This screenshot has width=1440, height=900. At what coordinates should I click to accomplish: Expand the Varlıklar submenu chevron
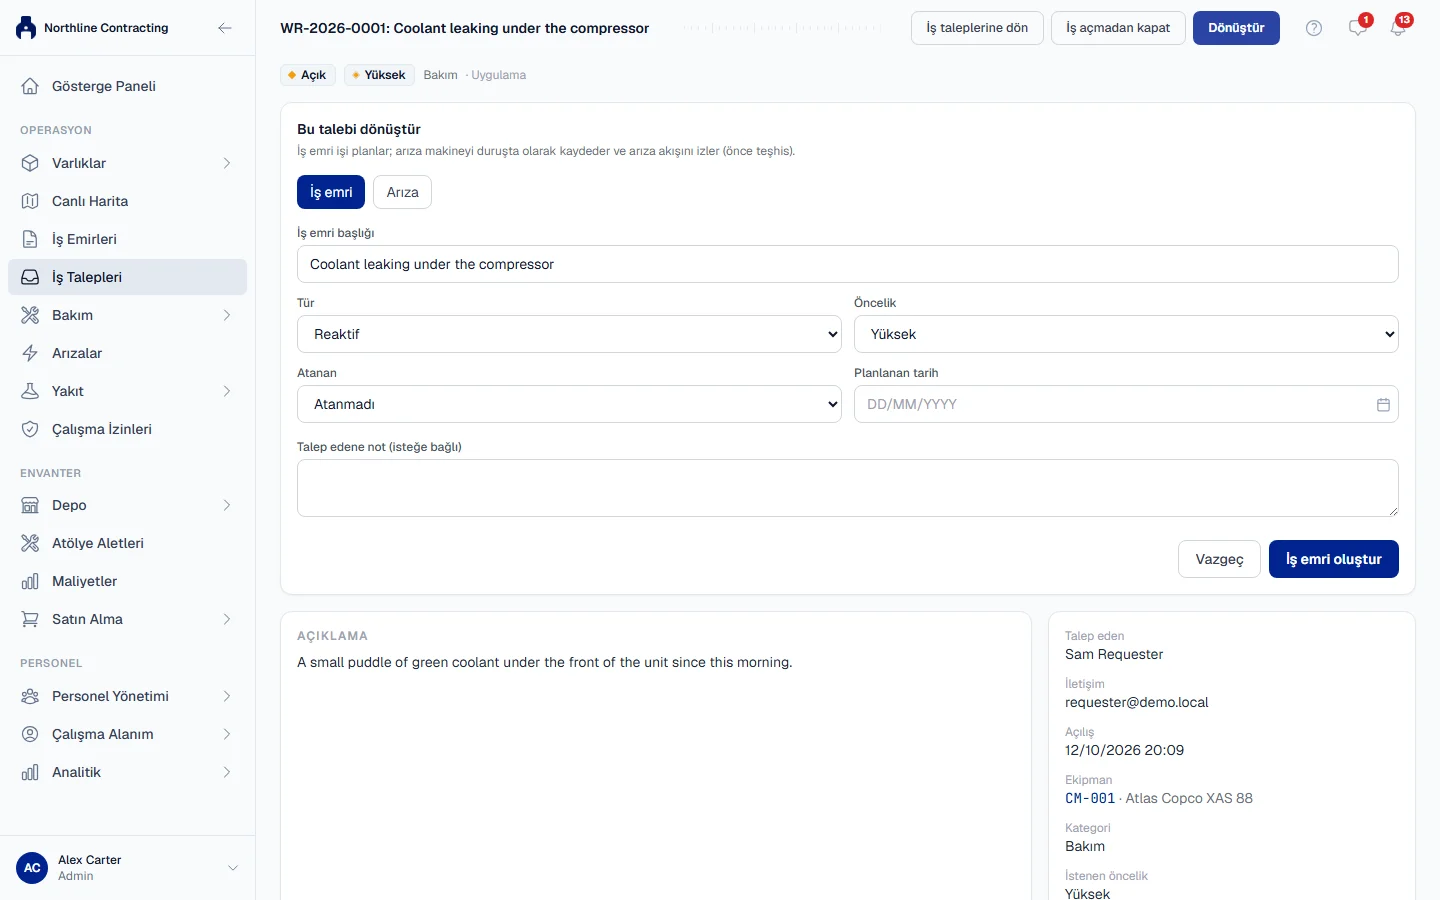pyautogui.click(x=227, y=163)
